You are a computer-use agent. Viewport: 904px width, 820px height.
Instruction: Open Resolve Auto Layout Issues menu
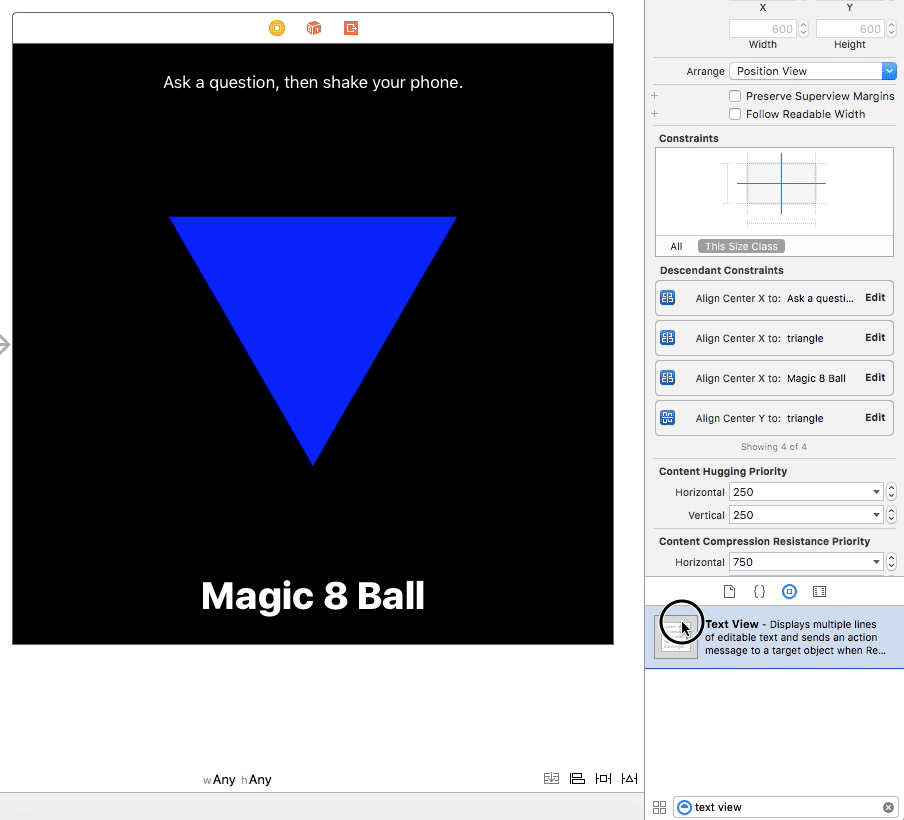(x=630, y=778)
